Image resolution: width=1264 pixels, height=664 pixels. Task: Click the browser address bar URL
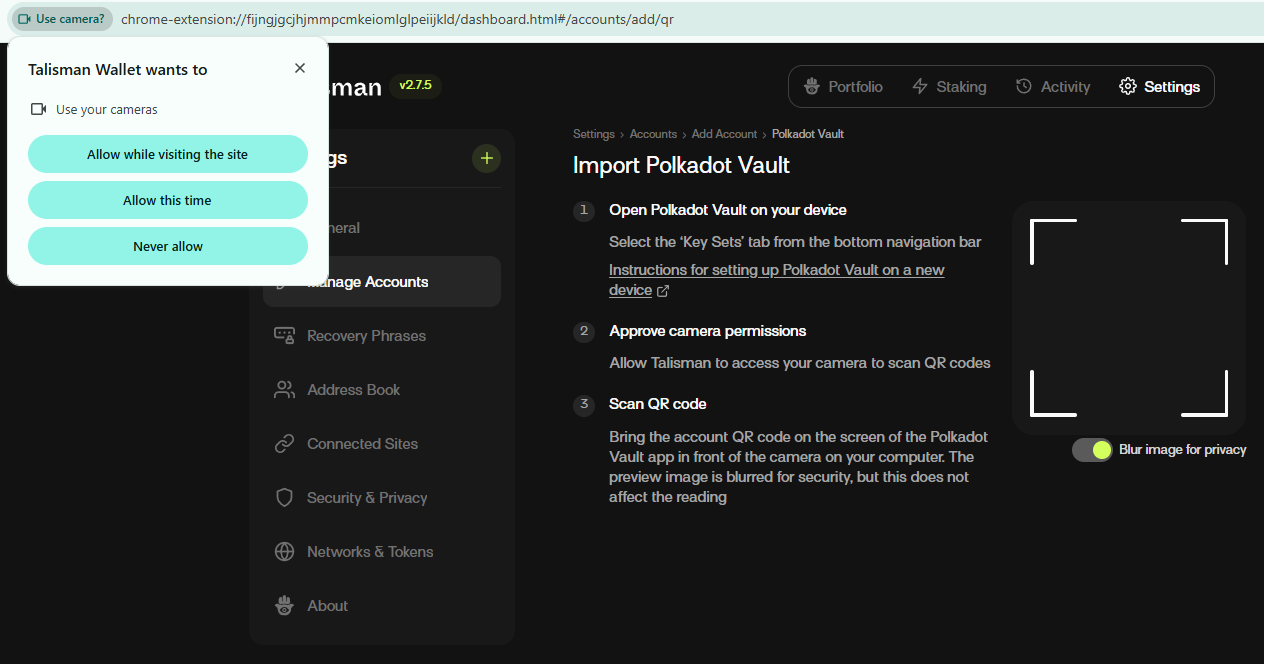tap(397, 19)
